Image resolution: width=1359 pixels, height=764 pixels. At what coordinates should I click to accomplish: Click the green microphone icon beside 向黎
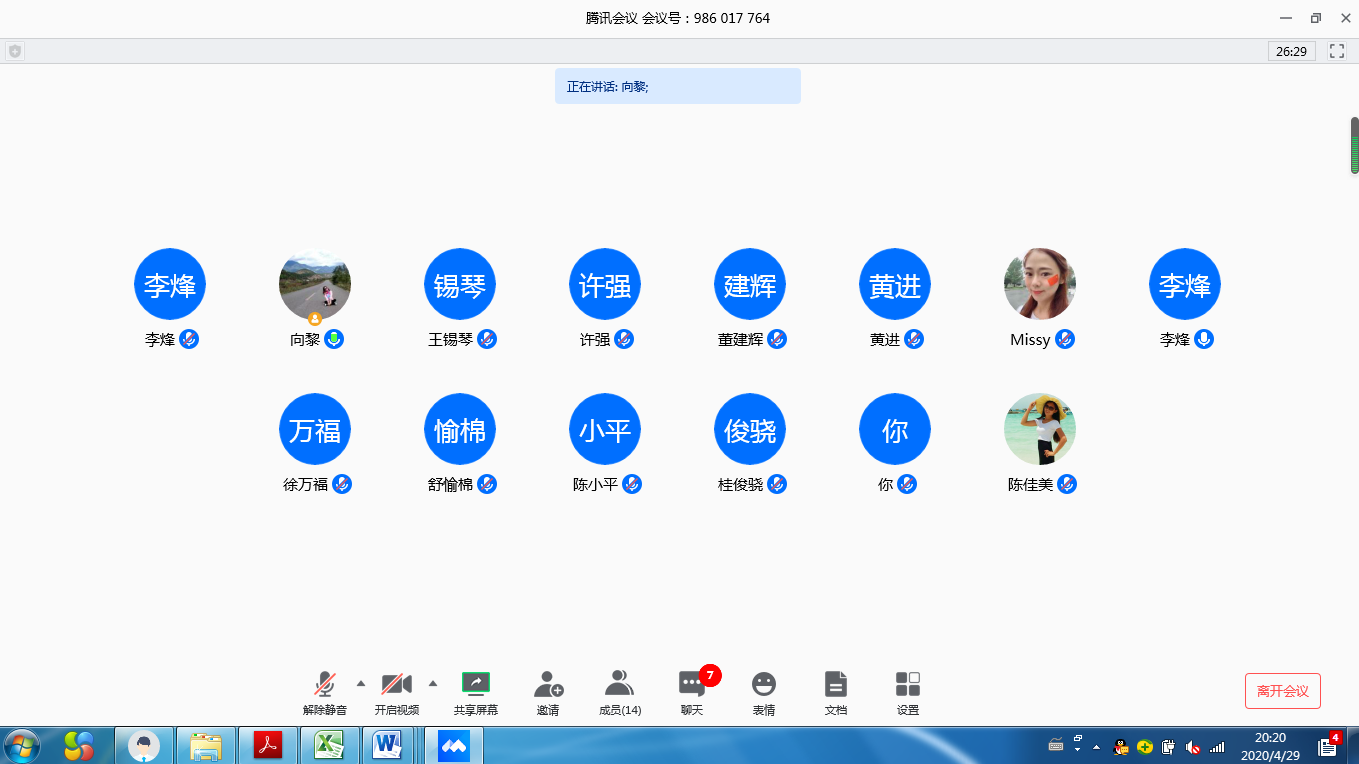(335, 339)
